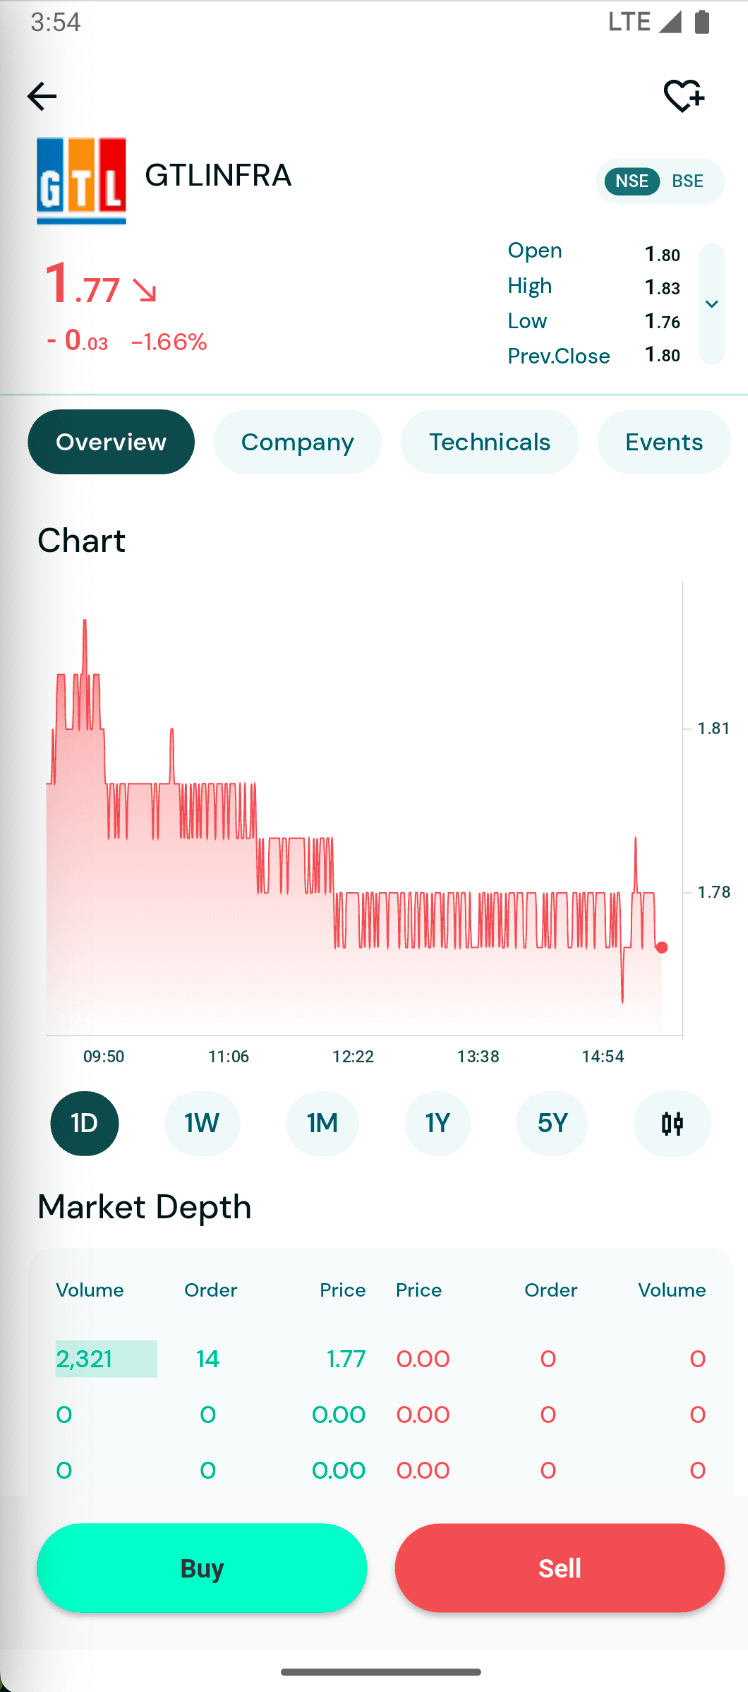Show the 1M chart range

322,1123
